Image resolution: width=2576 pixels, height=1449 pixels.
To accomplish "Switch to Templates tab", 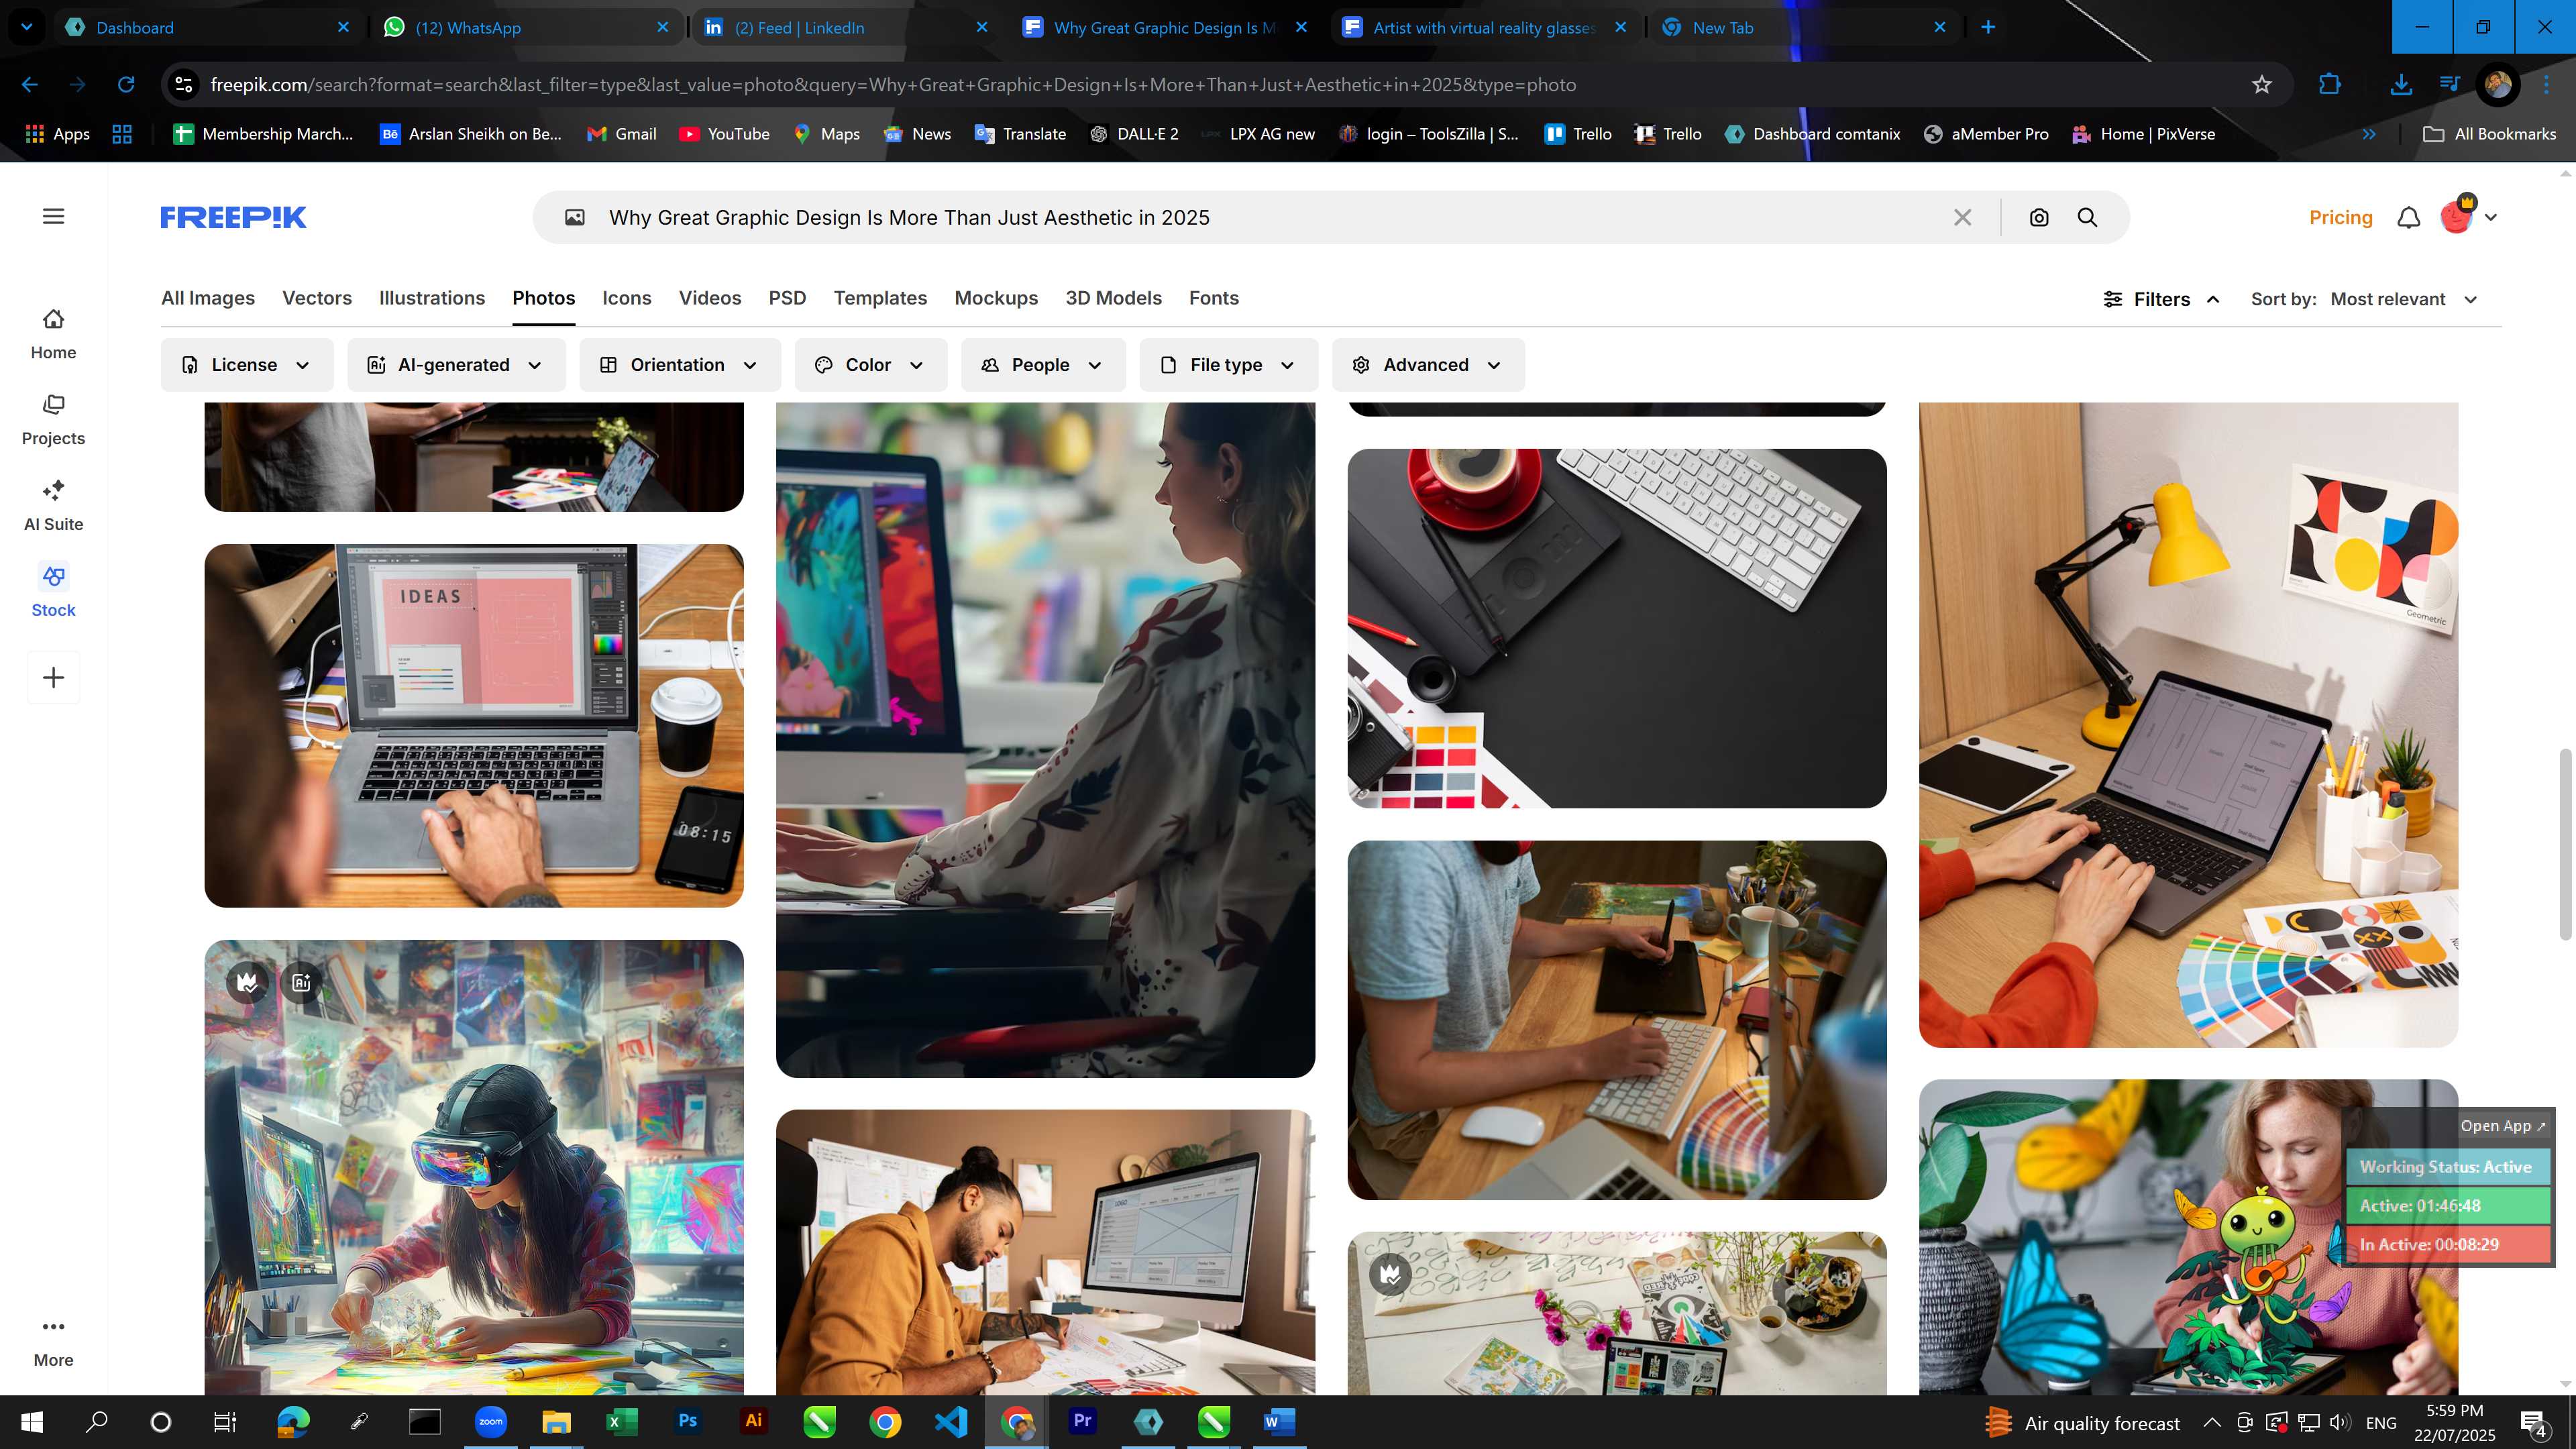I will click(x=880, y=298).
